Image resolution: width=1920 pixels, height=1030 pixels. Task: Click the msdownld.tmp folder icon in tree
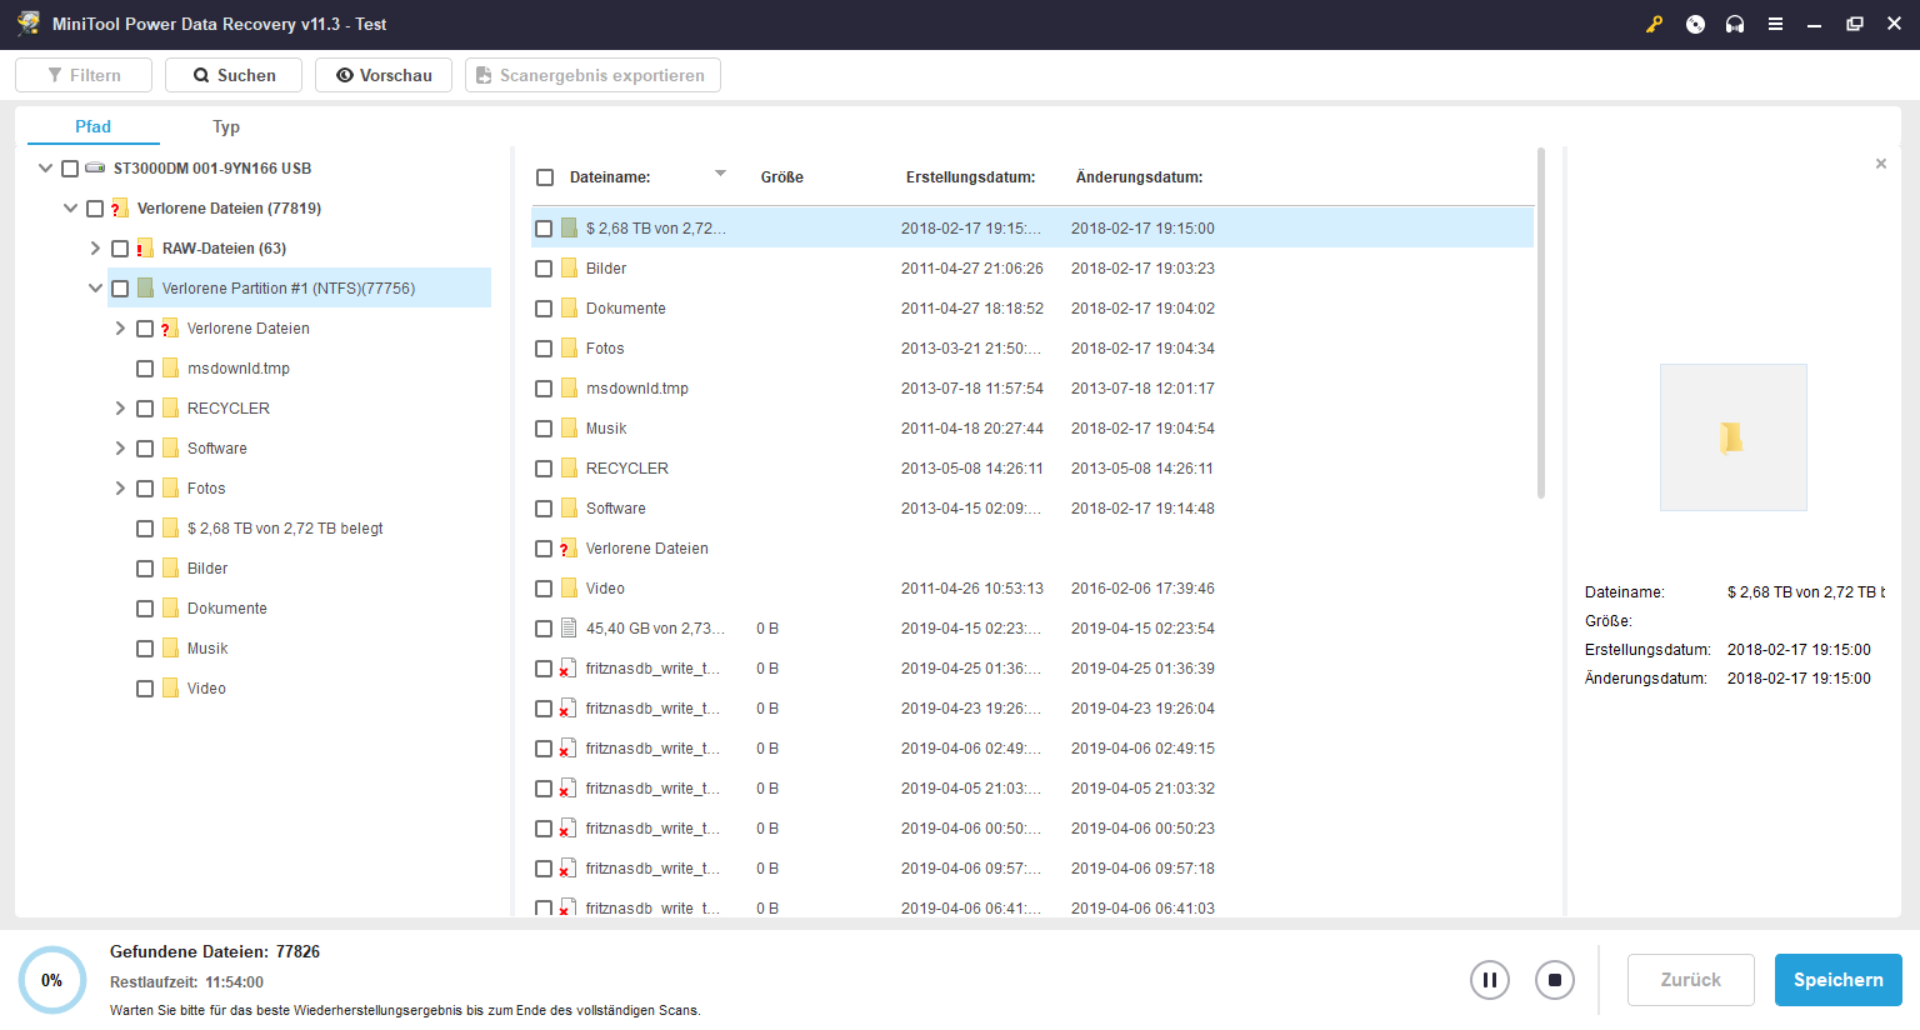pos(170,368)
